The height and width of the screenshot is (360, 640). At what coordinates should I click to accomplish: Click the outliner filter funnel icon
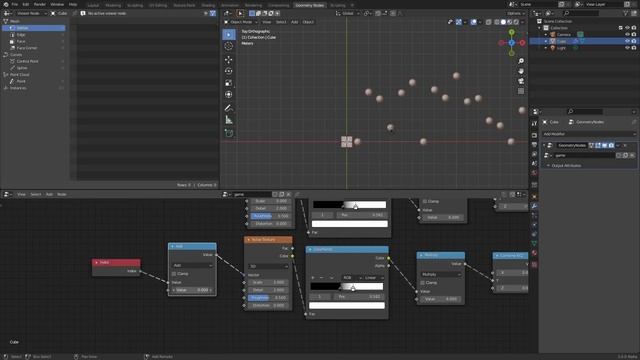[x=626, y=13]
